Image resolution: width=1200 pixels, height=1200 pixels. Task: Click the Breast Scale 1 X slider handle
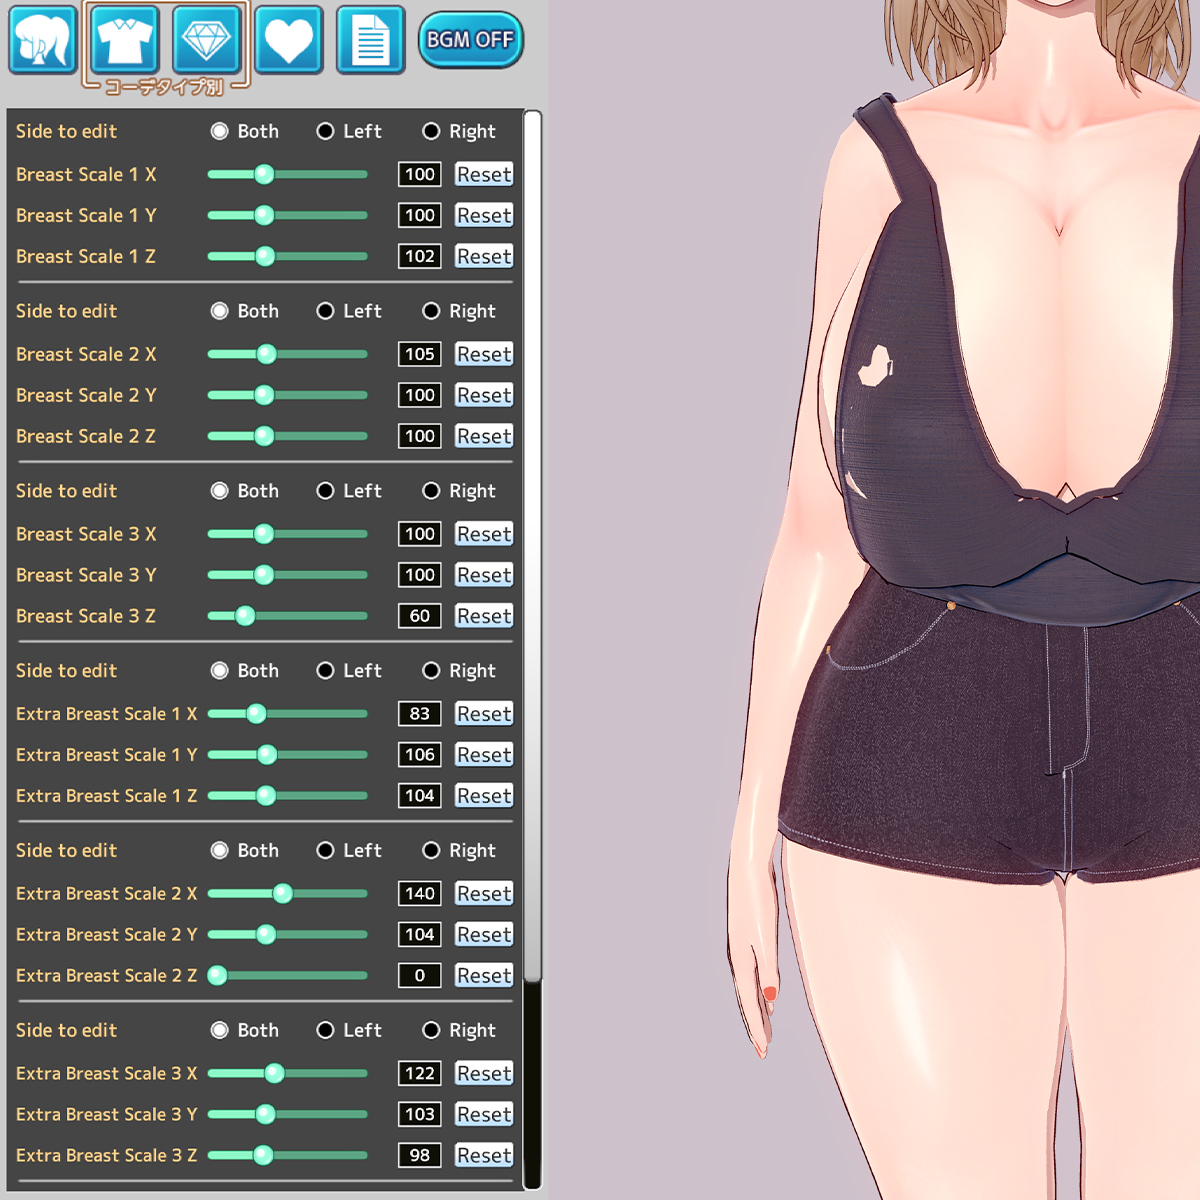click(264, 174)
